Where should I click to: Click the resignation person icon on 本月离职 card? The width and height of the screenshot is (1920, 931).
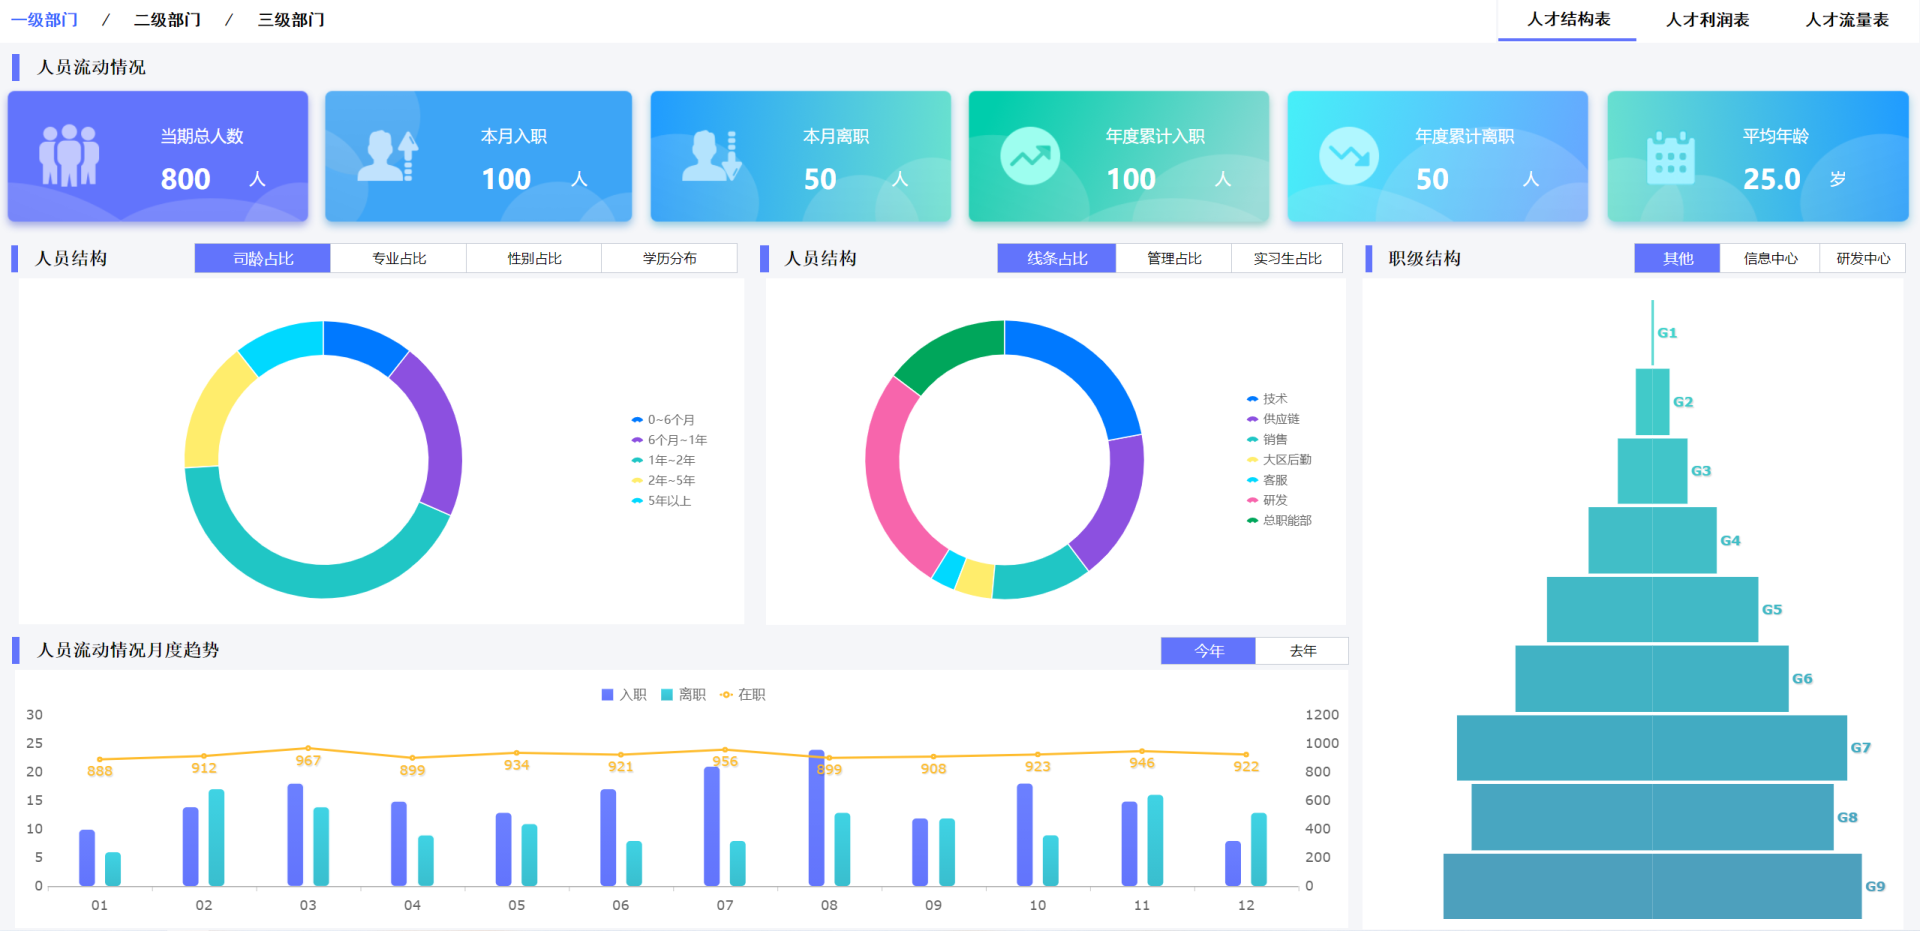click(711, 156)
